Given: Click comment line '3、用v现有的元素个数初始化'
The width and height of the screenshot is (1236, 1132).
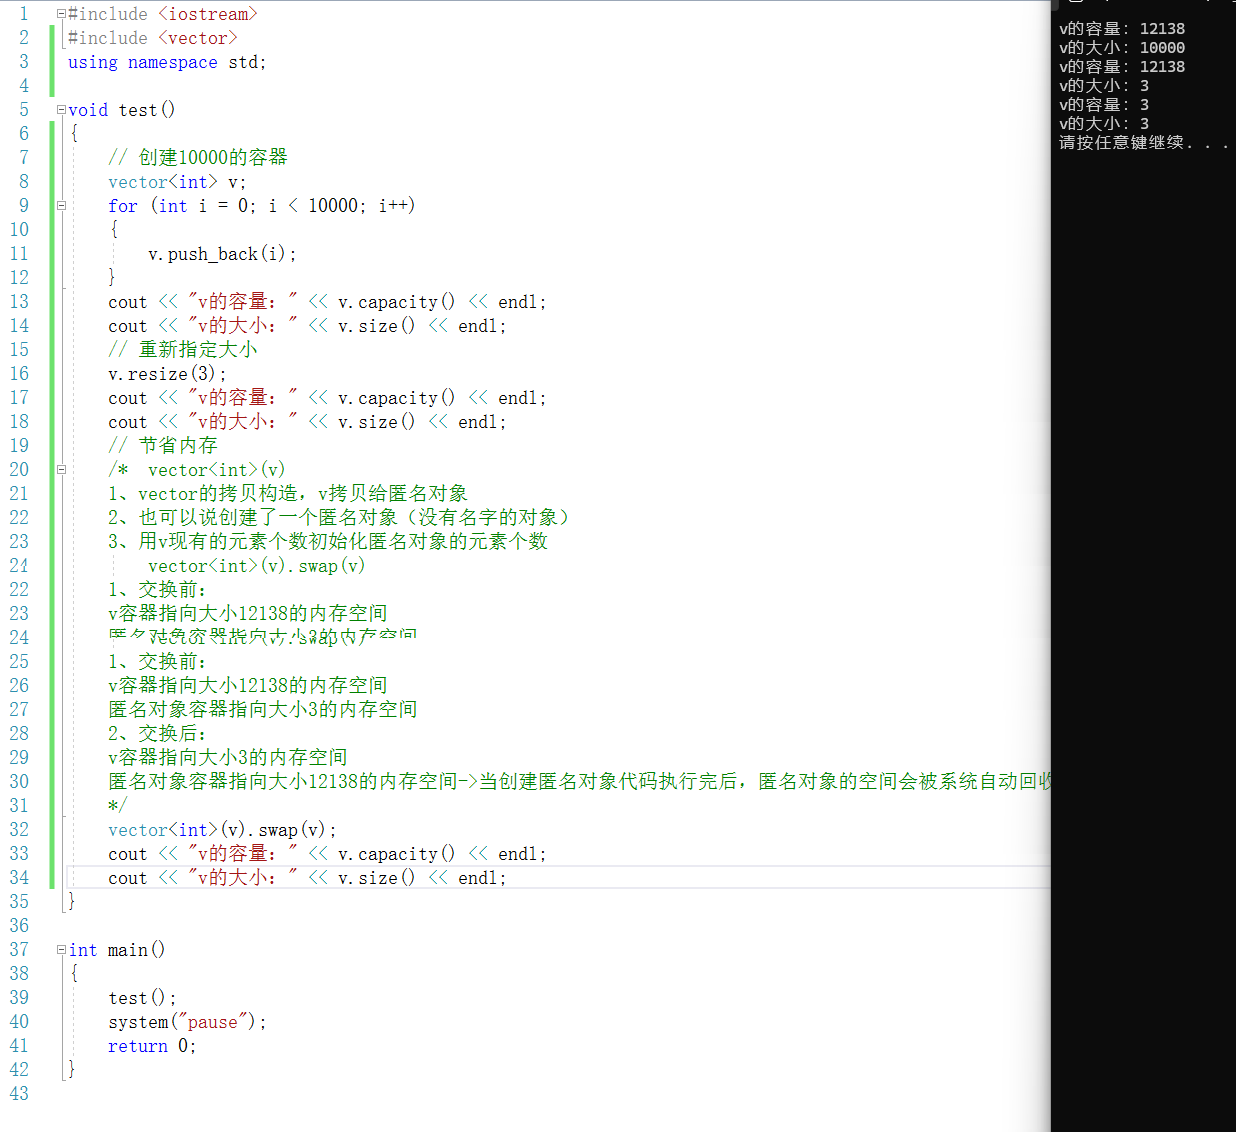Looking at the screenshot, I should coord(328,542).
